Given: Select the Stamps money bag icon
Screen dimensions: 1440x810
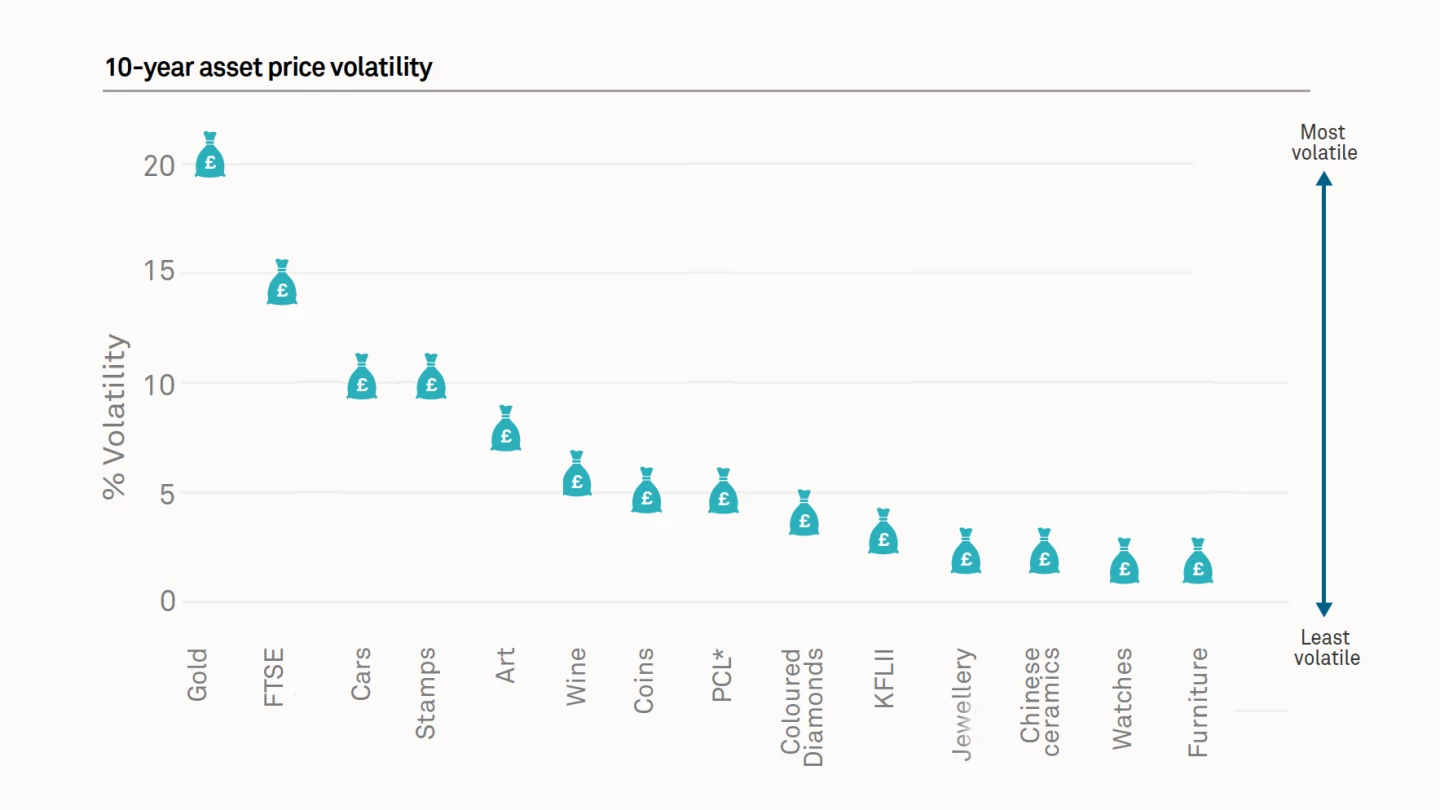Looking at the screenshot, I should 431,379.
